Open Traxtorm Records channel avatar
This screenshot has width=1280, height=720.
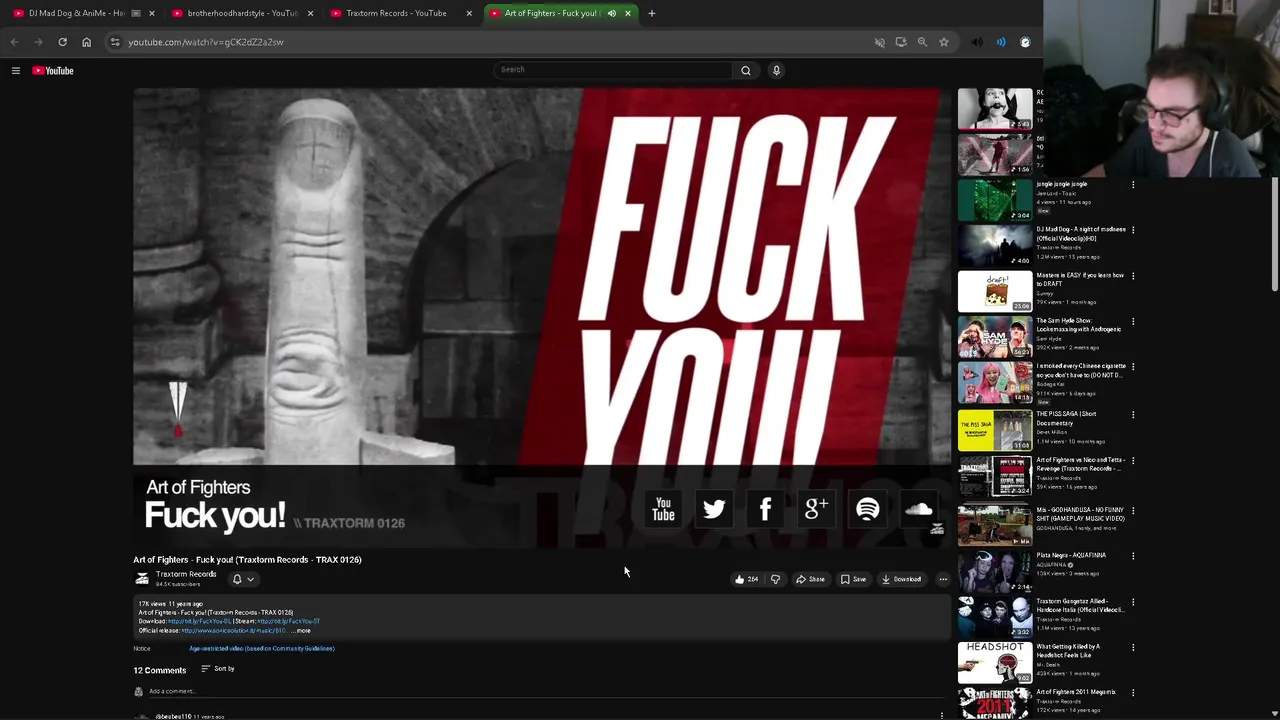click(x=142, y=578)
